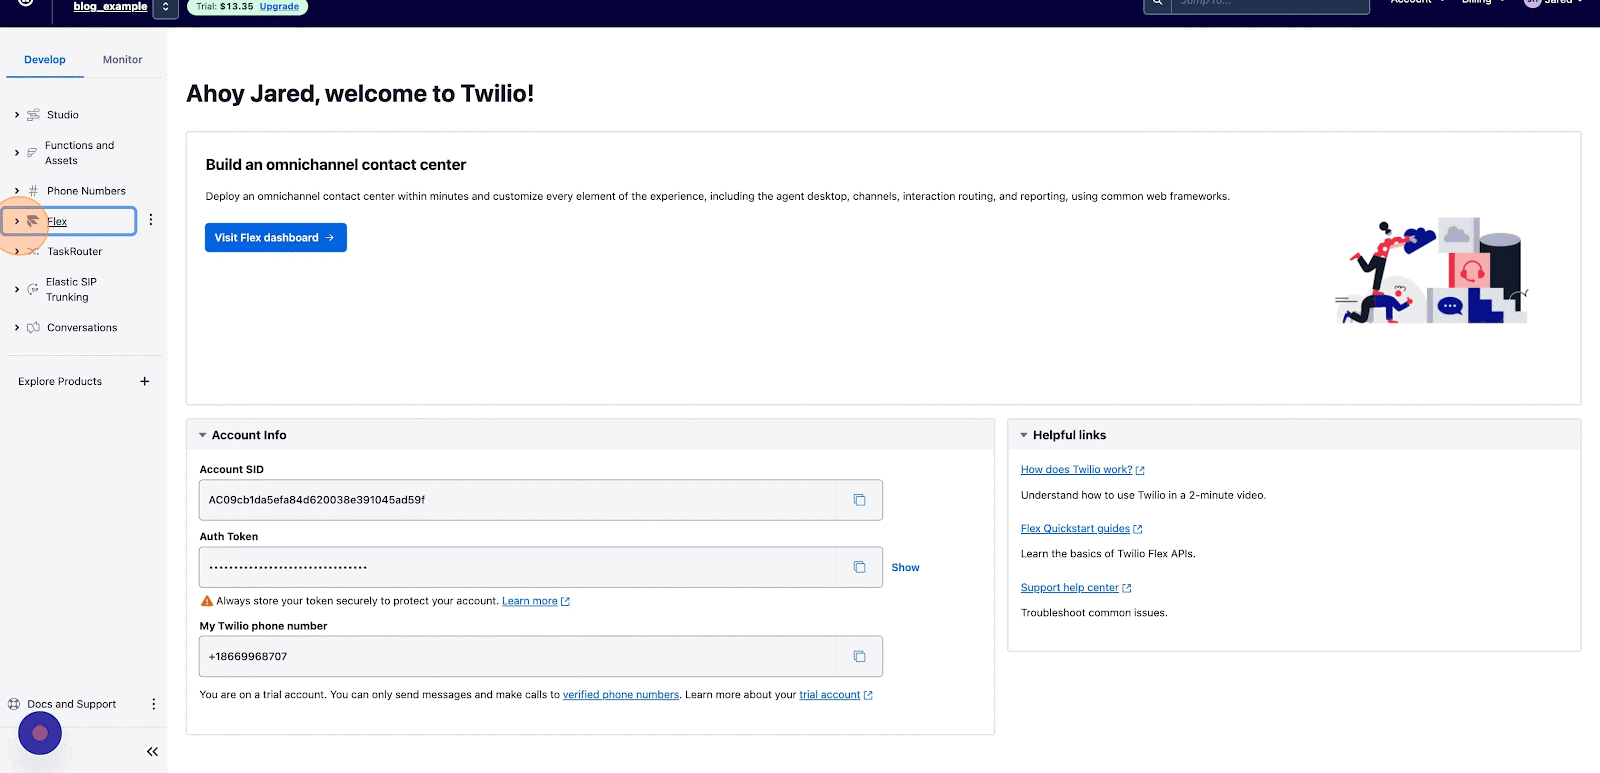
Task: Open TaskRouter in the sidebar
Action: click(x=75, y=252)
